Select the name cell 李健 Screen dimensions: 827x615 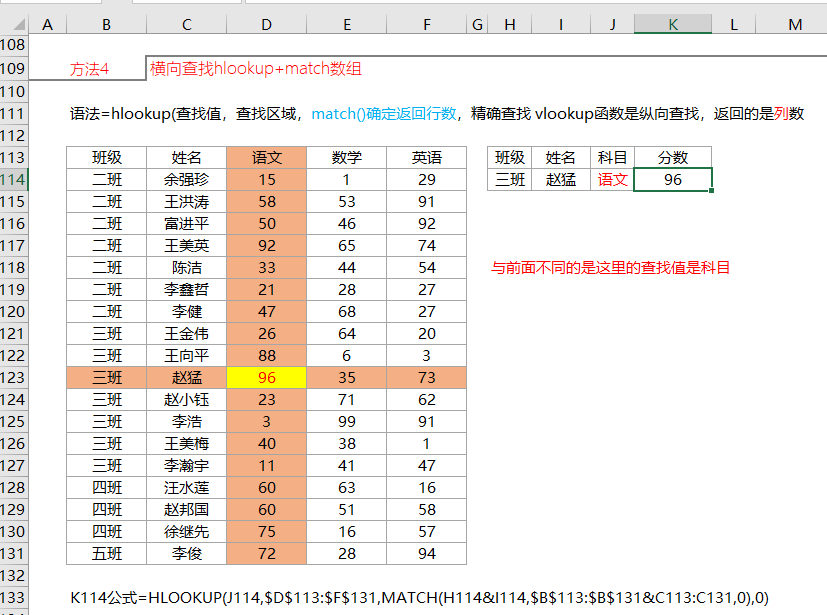click(x=186, y=312)
